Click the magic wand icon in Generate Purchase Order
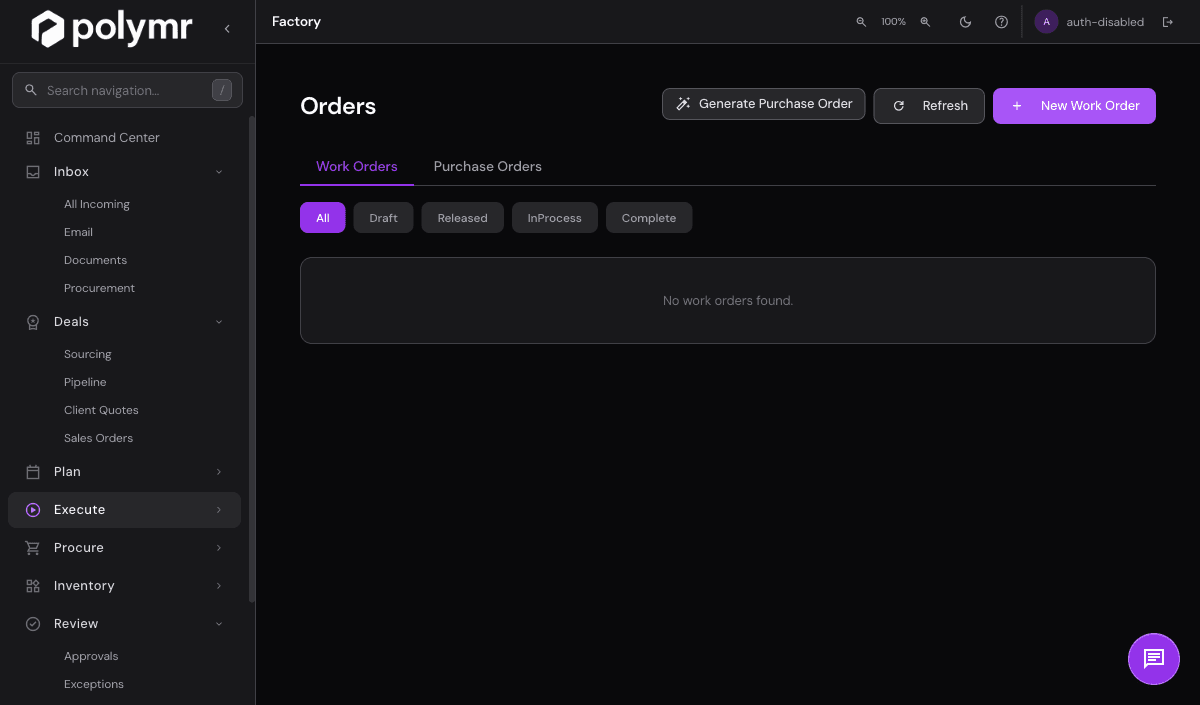Screen dimensions: 1200x705 click(x=683, y=104)
